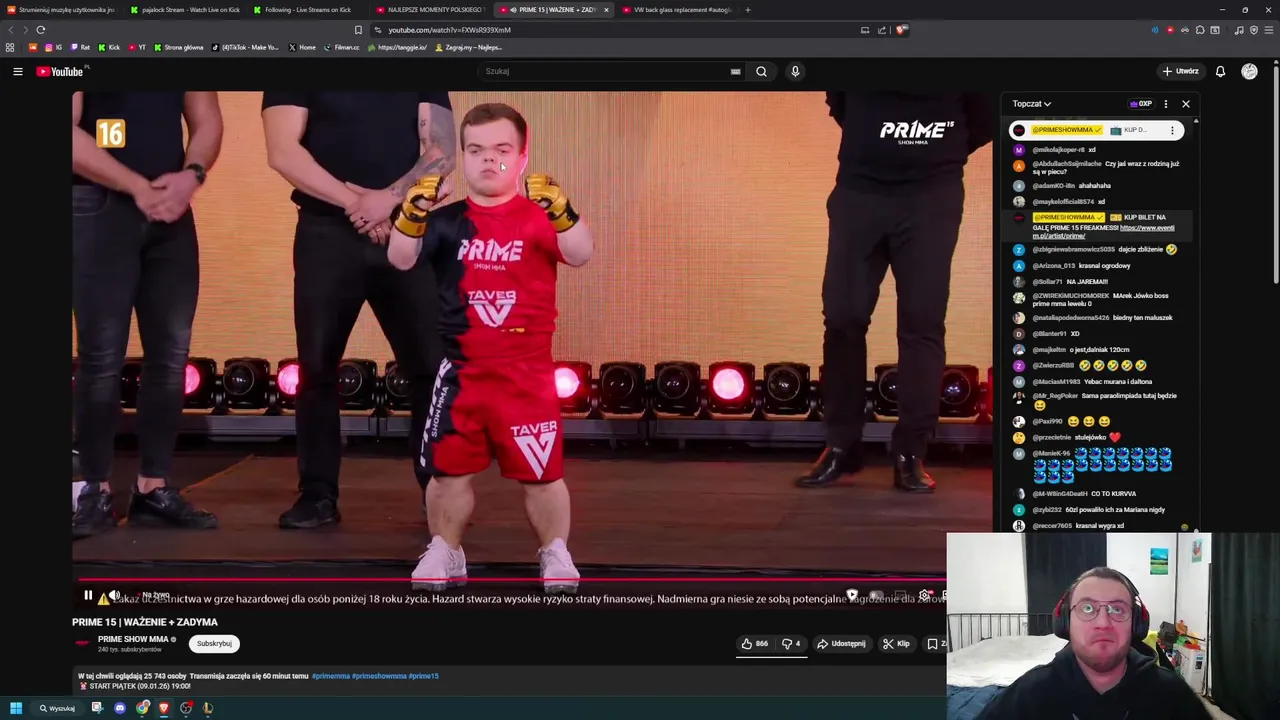The height and width of the screenshot is (720, 1280).
Task: Select chat user @Arizona_013
Action: point(1053,266)
